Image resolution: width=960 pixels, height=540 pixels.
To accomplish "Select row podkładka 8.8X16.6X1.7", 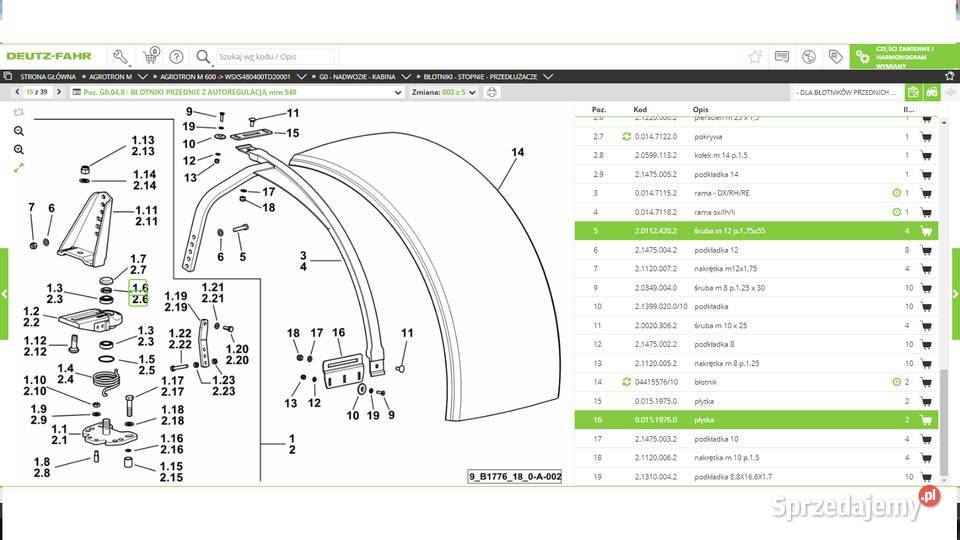I will [x=756, y=476].
